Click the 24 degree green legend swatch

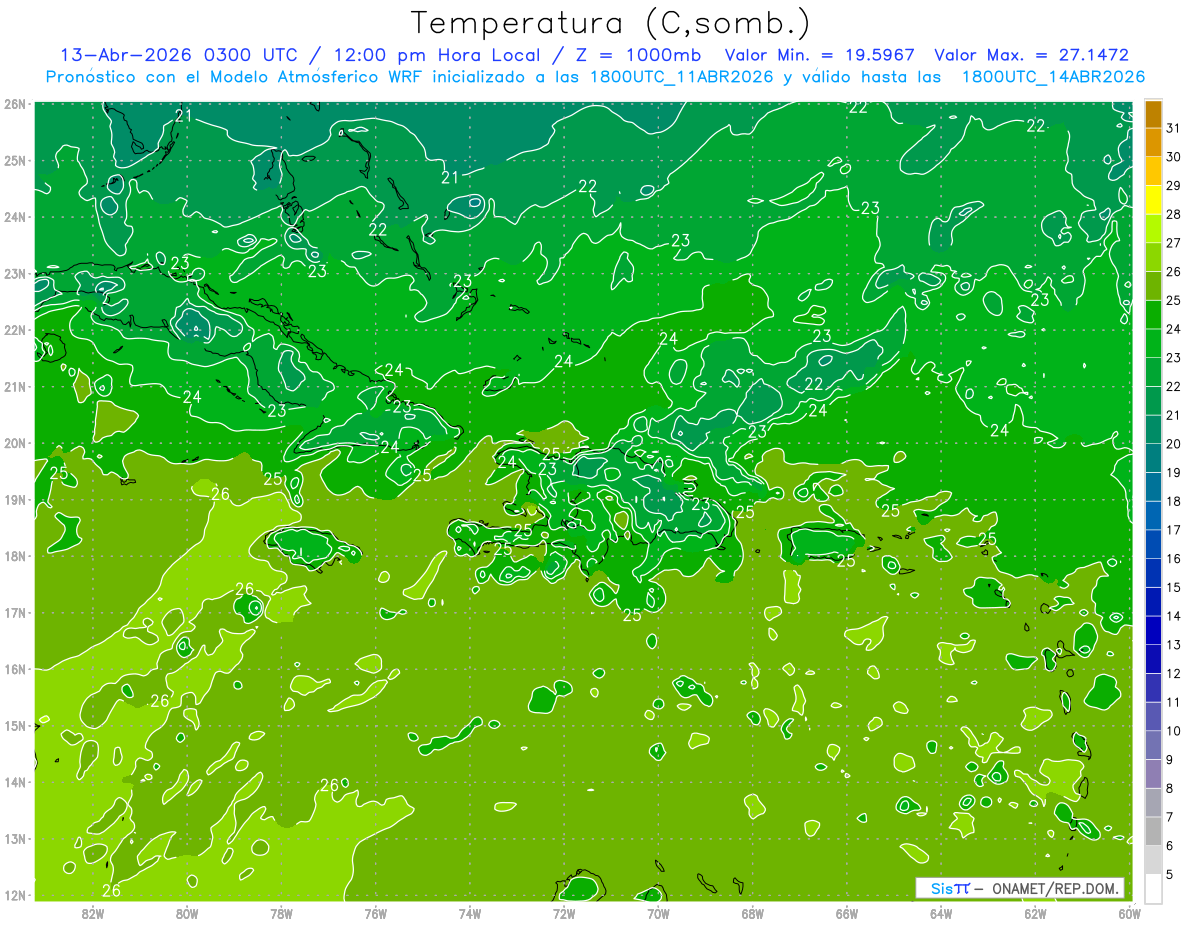1154,315
